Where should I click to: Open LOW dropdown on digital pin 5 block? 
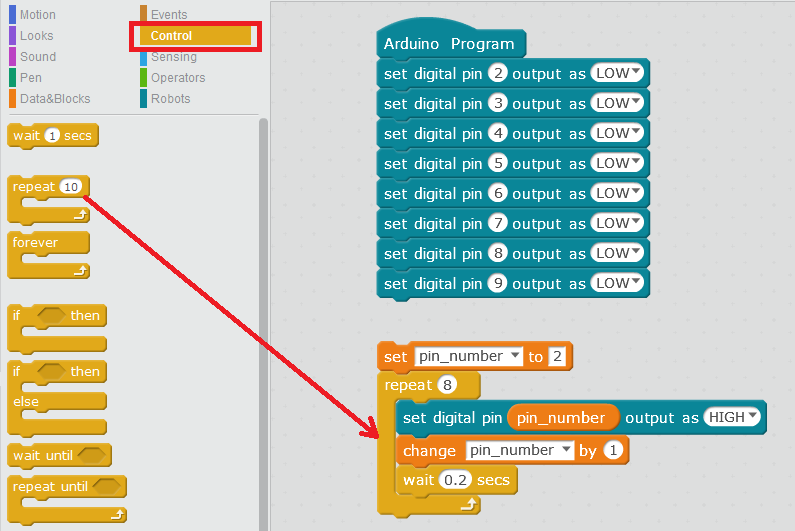617,163
